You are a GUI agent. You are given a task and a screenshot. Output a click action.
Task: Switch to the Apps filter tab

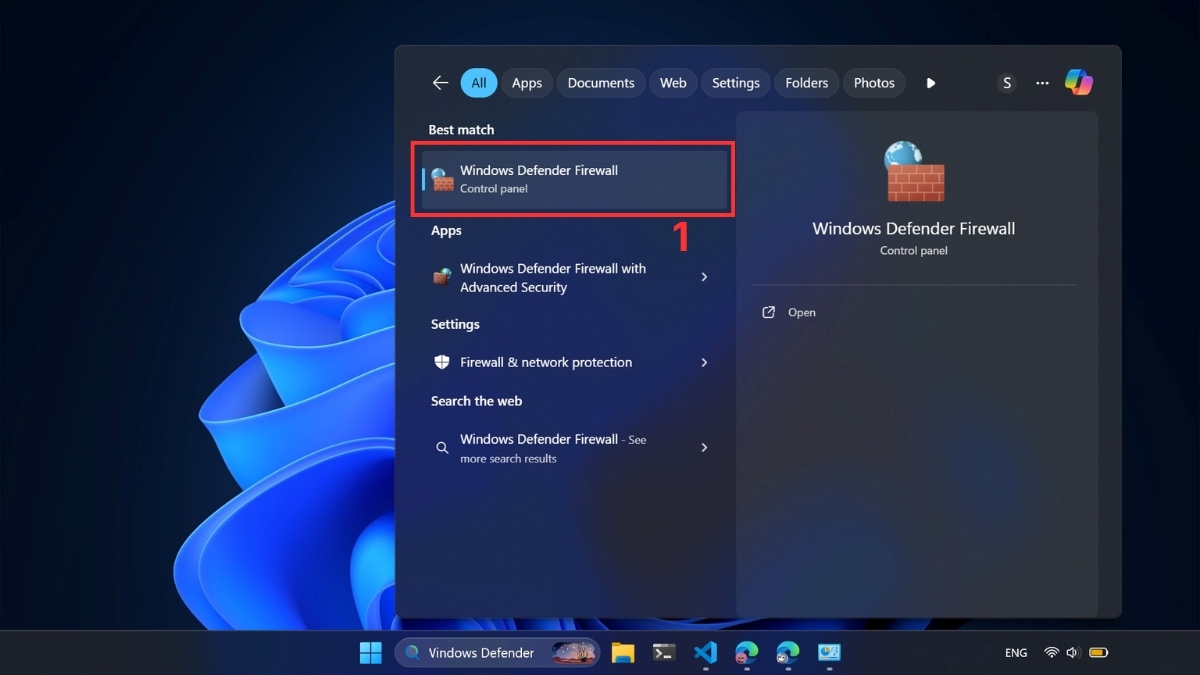tap(527, 83)
